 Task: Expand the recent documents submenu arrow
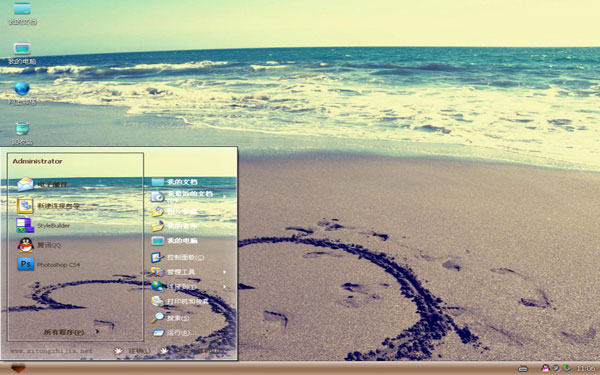(224, 196)
